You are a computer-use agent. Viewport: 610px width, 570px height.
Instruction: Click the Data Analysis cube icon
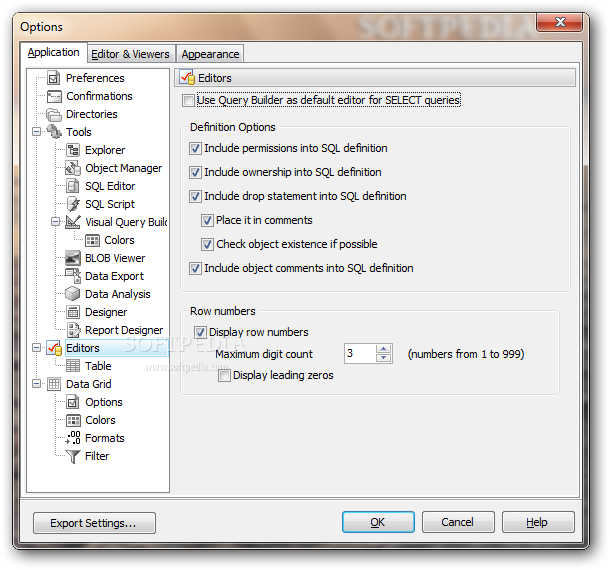coord(73,294)
